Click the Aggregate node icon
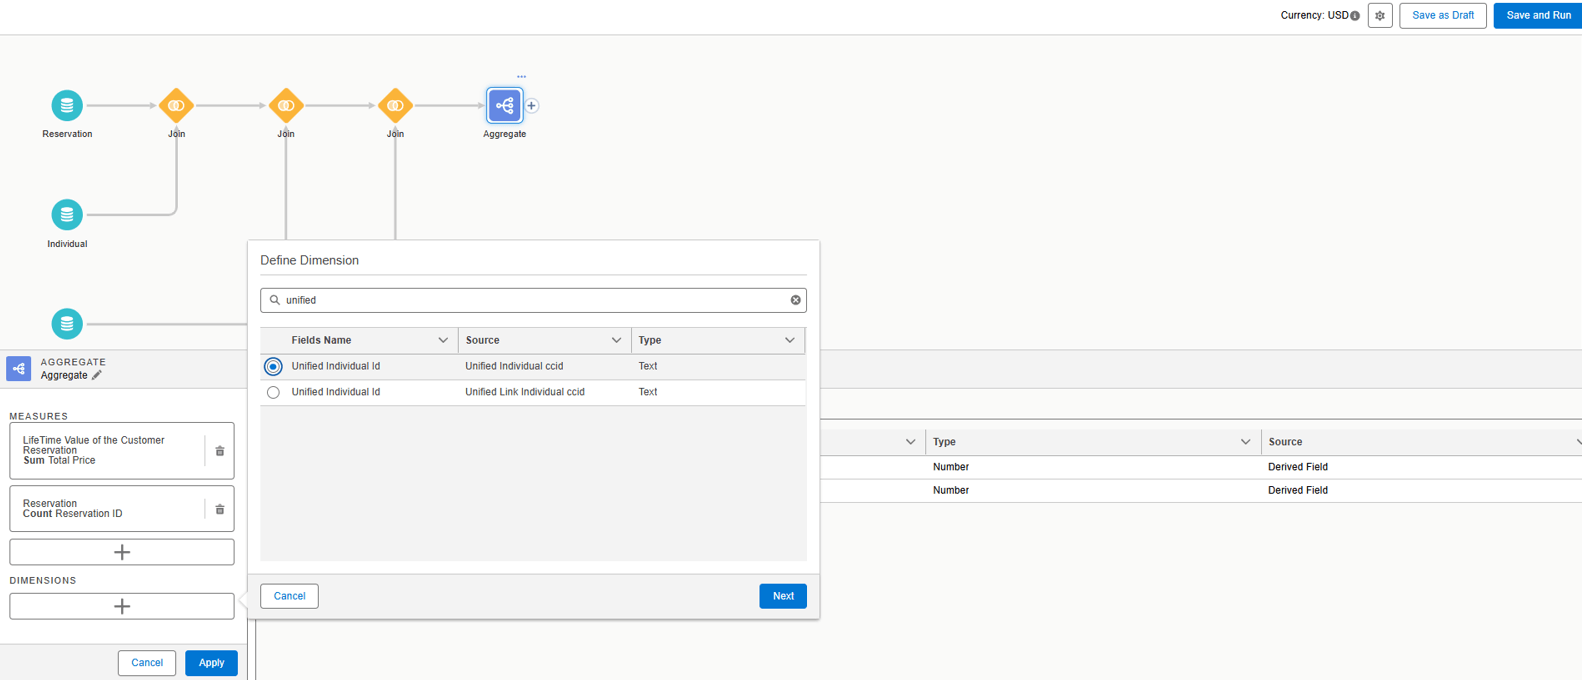1582x680 pixels. coord(504,105)
